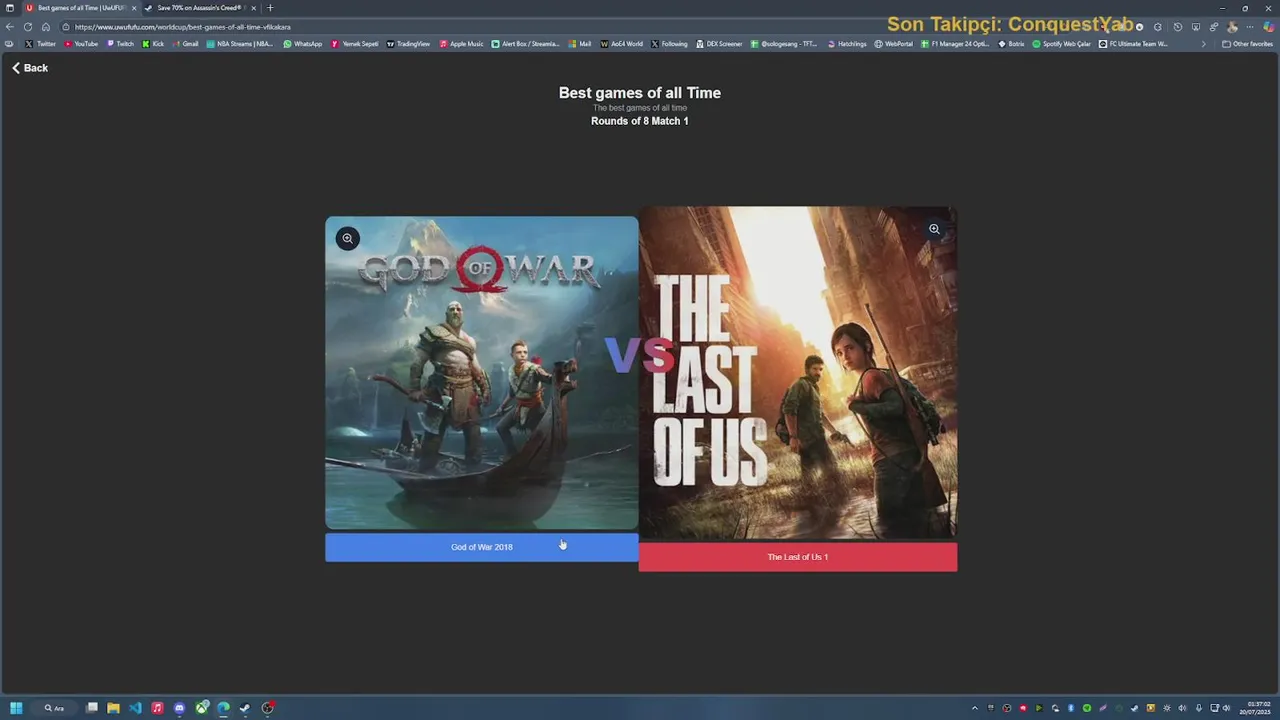
Task: Open the Following bookmark
Action: [x=670, y=44]
